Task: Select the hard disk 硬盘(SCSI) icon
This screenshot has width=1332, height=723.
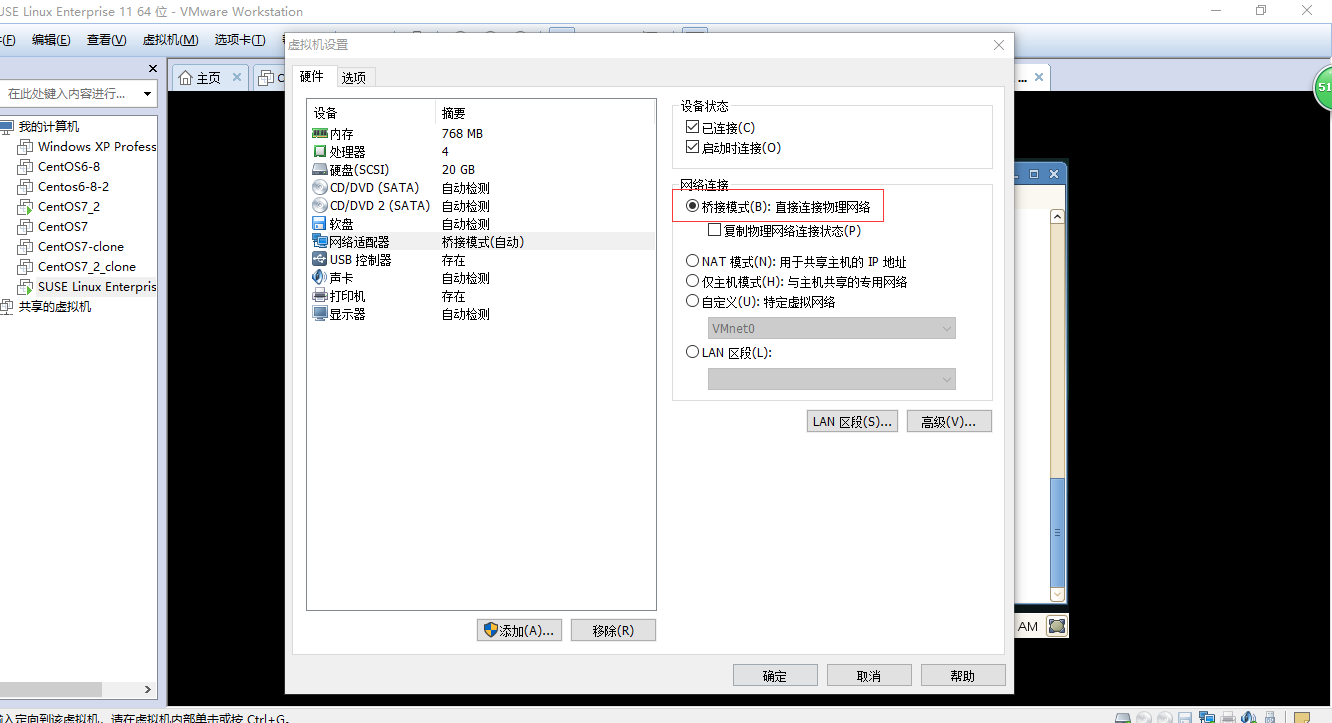Action: click(x=320, y=169)
